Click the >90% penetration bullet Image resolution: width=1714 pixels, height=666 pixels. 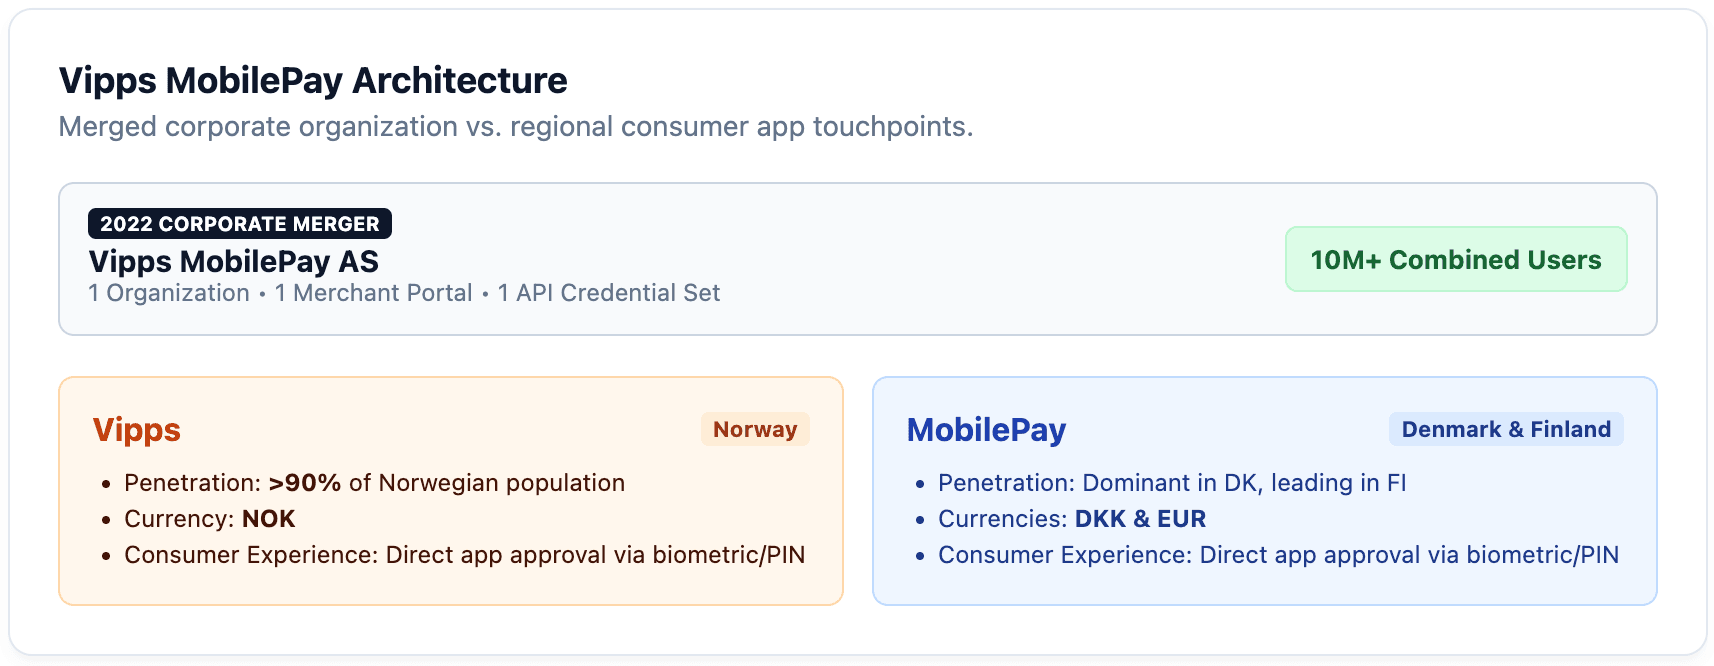(x=374, y=483)
